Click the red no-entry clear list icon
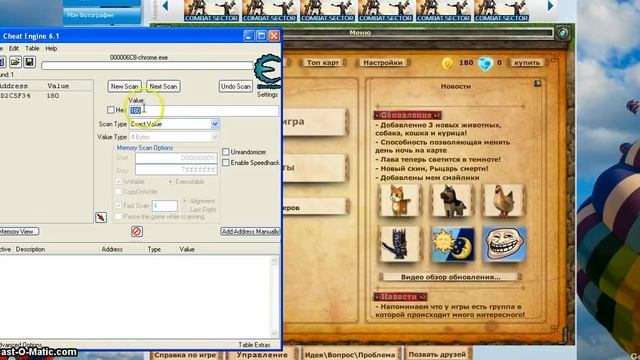 pyautogui.click(x=137, y=231)
